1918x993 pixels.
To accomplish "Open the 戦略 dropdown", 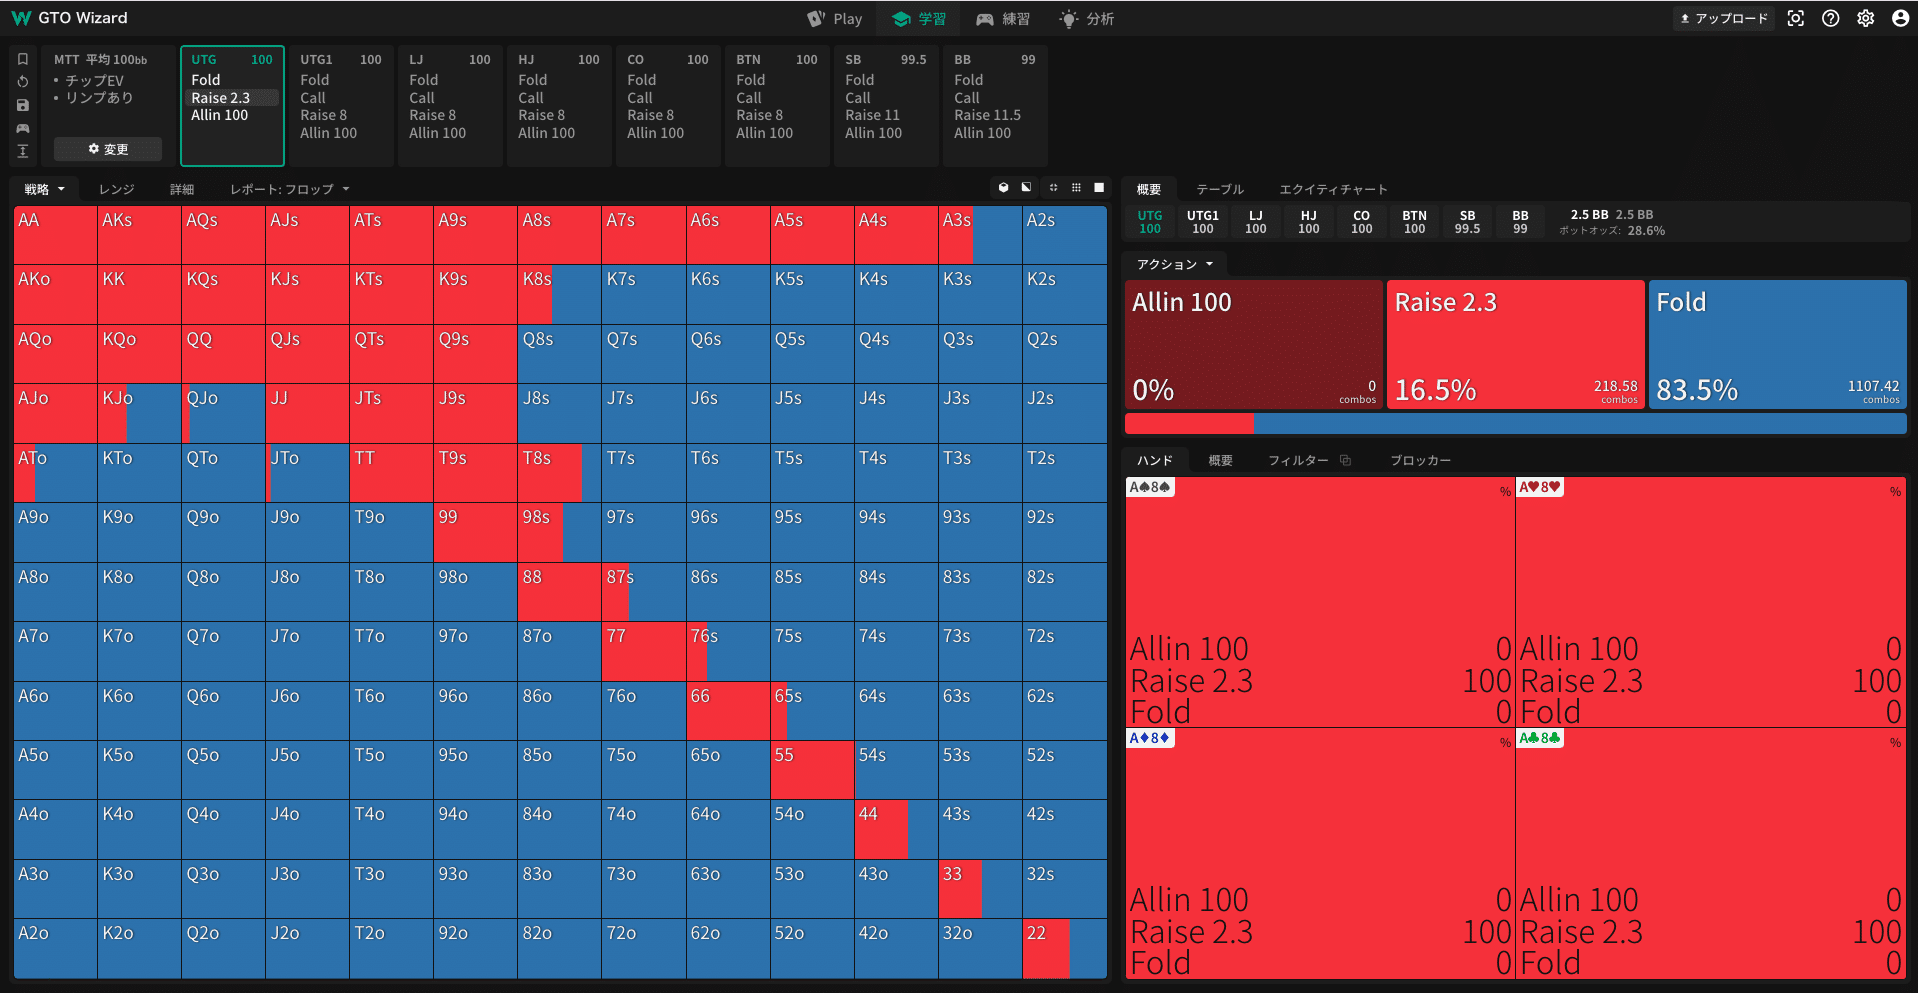I will point(45,189).
